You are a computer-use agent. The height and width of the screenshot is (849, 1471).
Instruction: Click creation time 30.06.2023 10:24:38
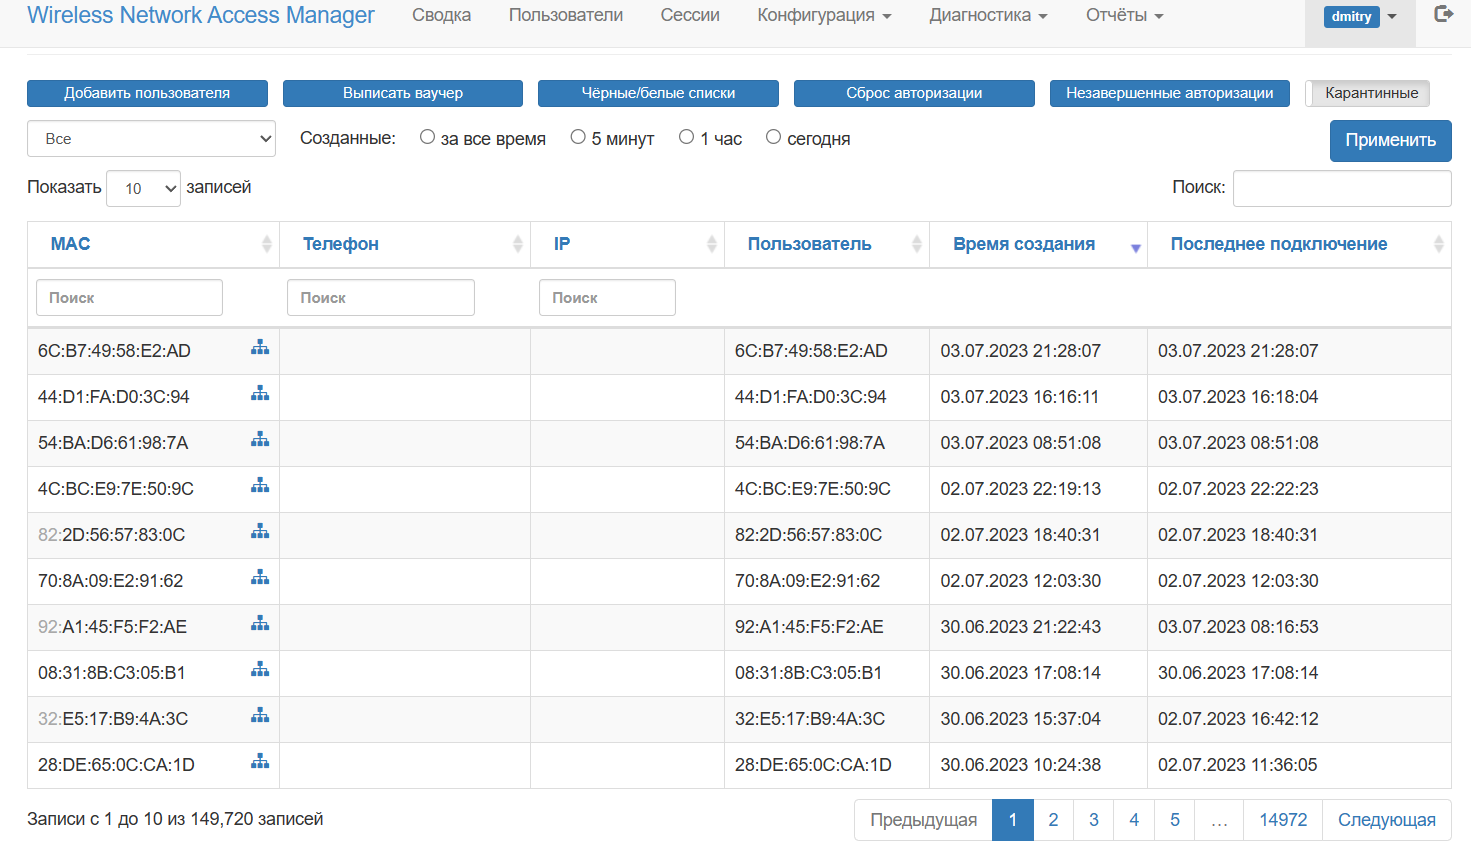(1020, 765)
